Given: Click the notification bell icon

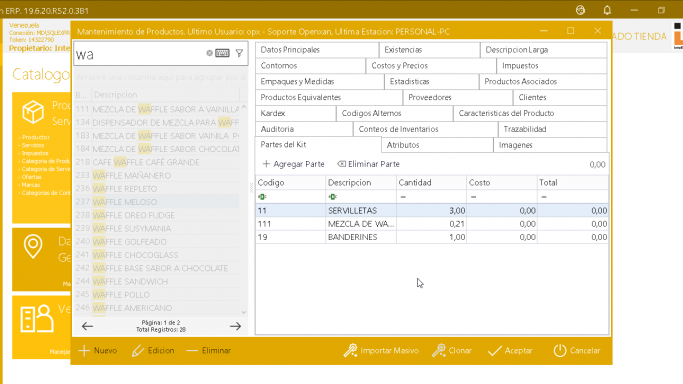Looking at the screenshot, I should 607,10.
